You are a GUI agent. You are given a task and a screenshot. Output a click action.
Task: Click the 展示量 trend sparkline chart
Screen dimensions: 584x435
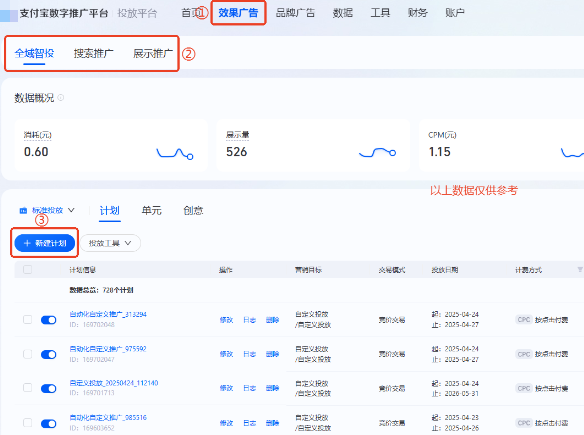point(377,153)
